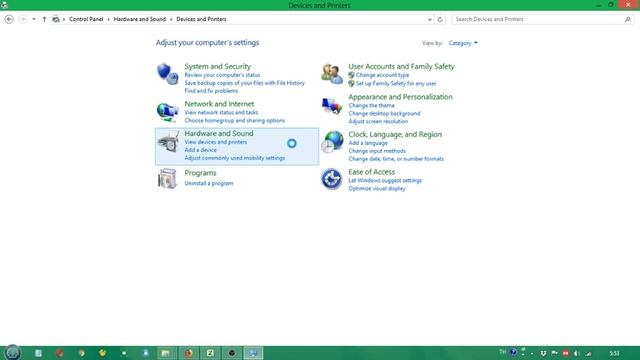Click Change the theme link

(371, 105)
